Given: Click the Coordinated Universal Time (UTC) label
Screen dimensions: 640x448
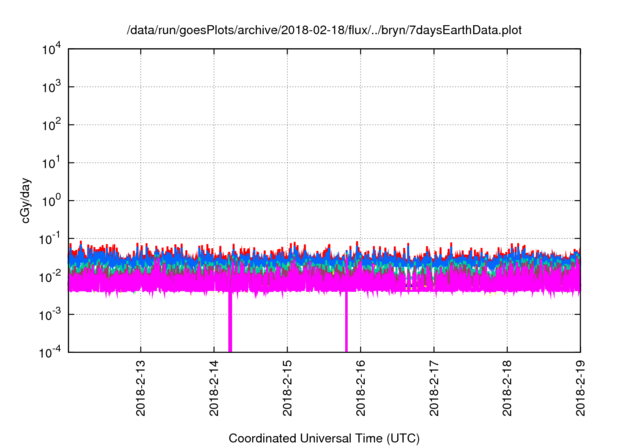Looking at the screenshot, I should click(x=324, y=438).
